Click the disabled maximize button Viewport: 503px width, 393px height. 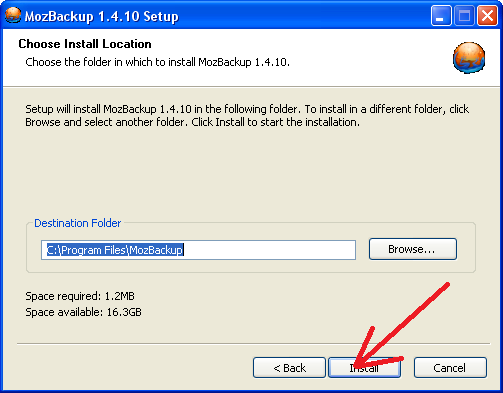(464, 15)
